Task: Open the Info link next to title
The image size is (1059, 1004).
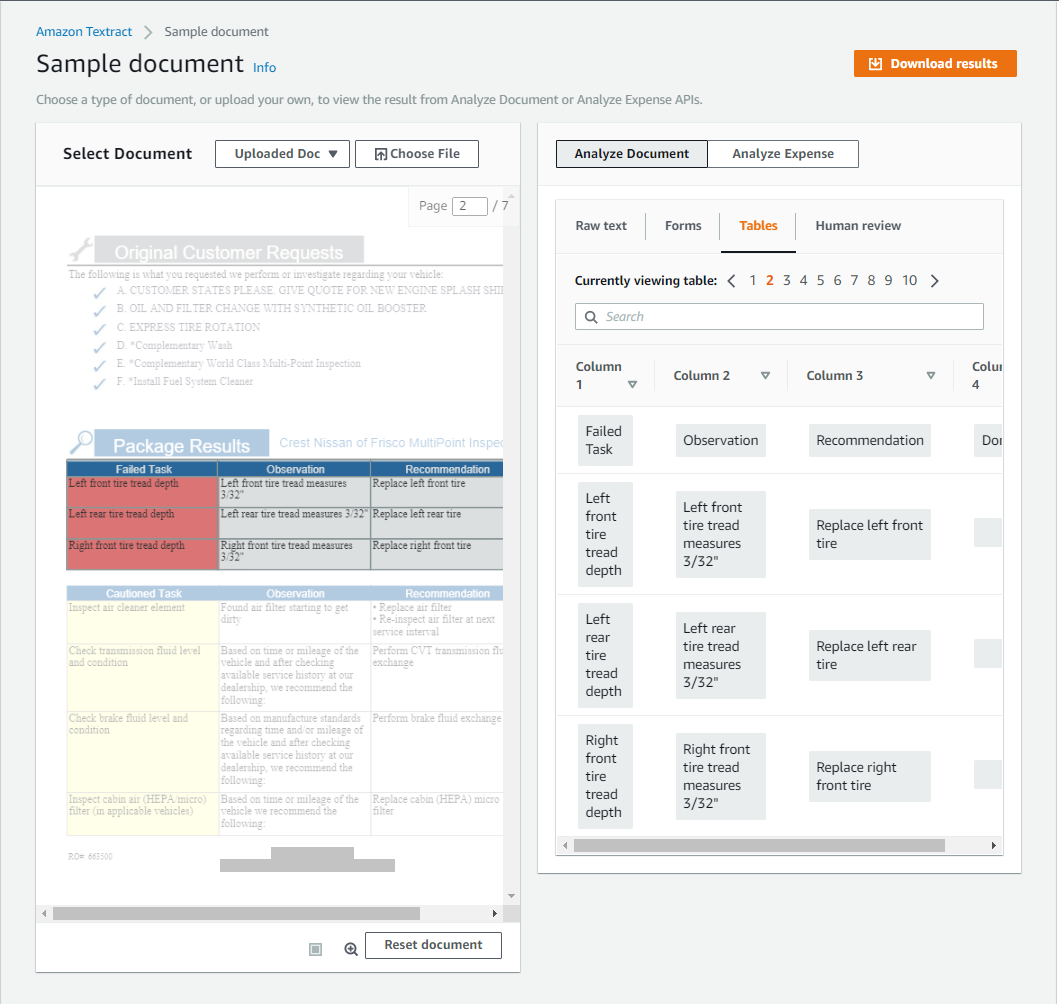Action: 264,68
